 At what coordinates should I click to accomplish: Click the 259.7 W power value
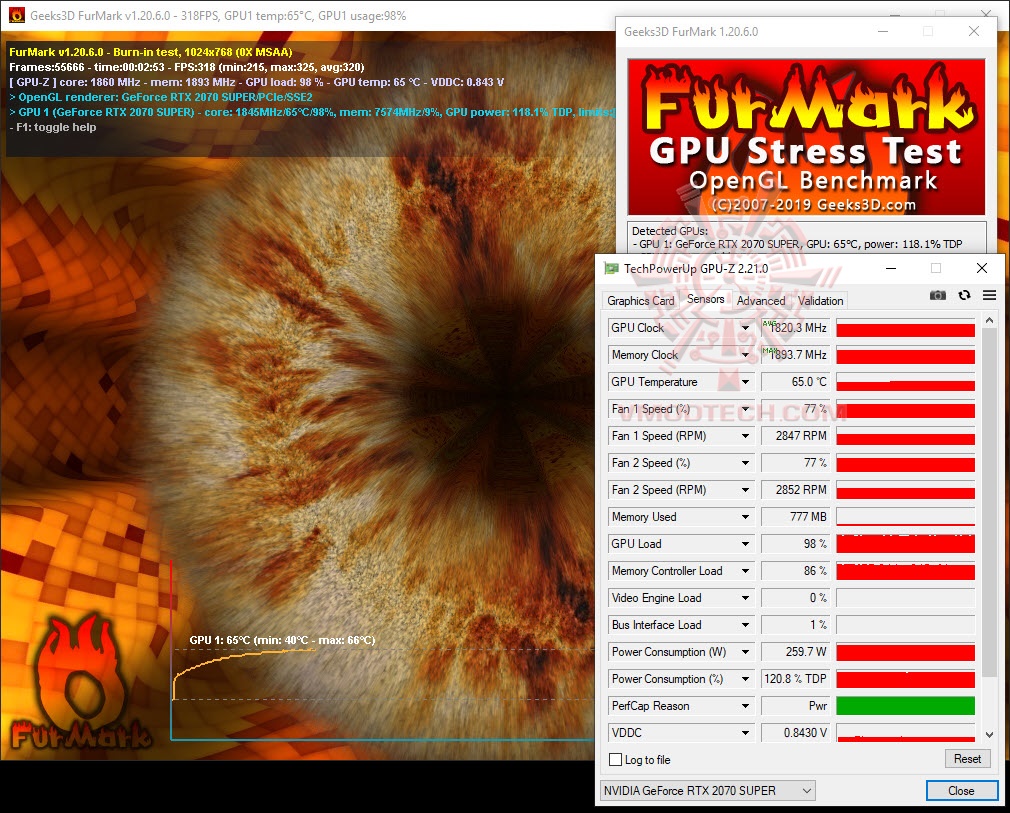[796, 652]
